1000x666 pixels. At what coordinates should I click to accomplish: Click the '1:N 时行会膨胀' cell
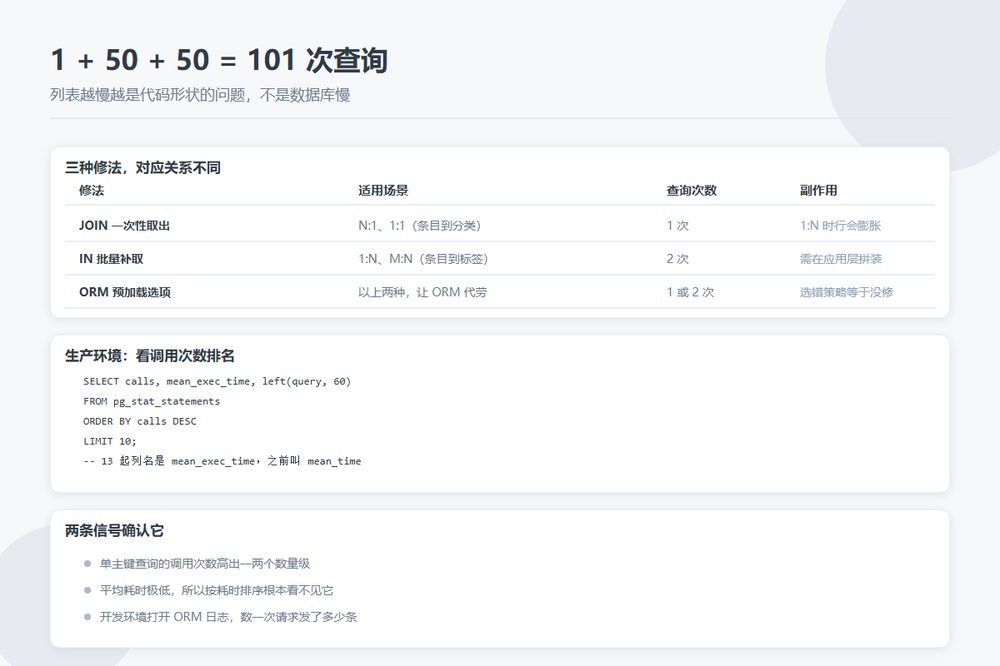[841, 225]
